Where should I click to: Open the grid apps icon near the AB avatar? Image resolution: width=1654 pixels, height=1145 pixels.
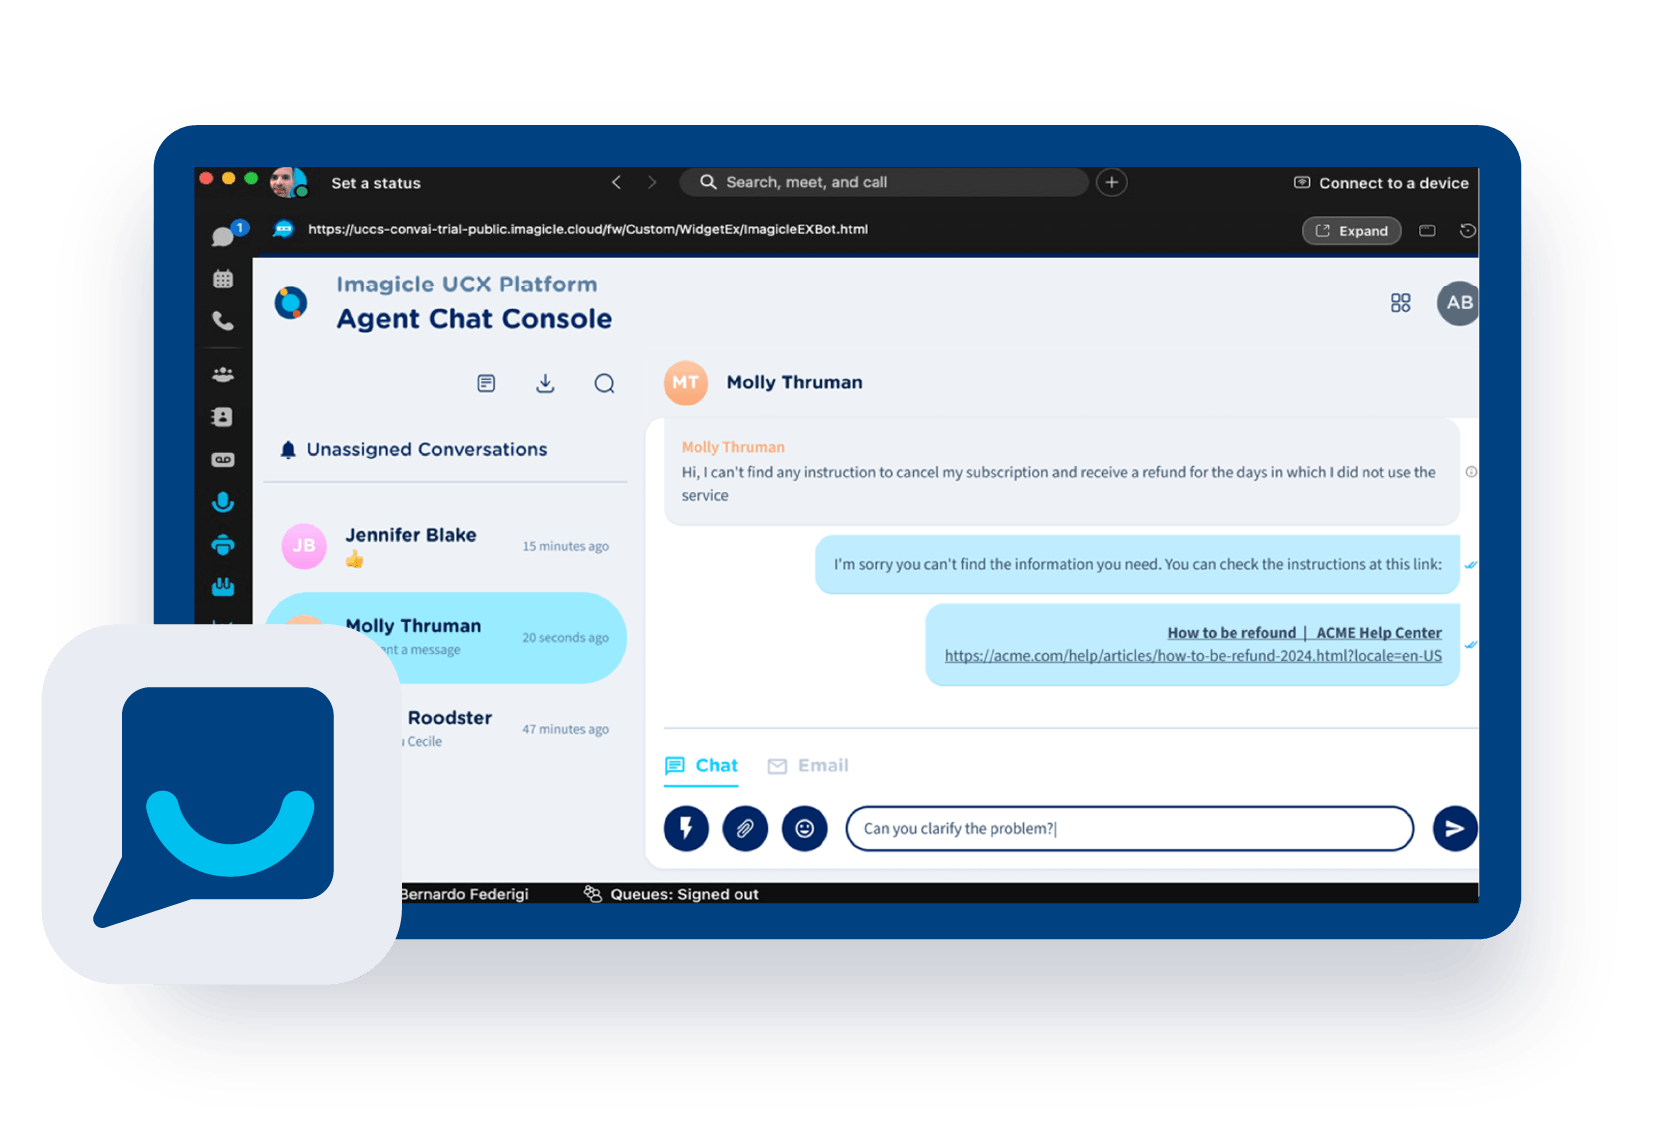point(1400,302)
